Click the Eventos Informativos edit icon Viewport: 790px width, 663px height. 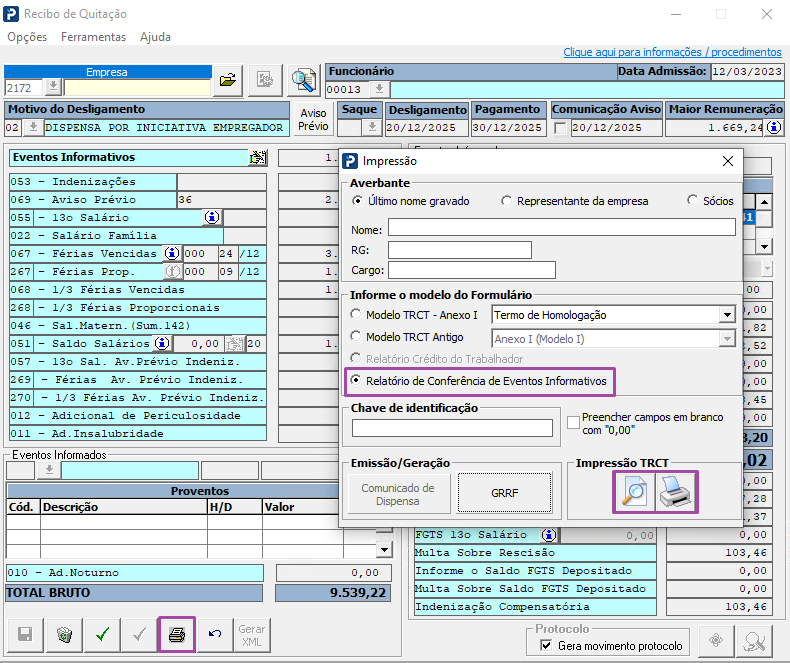click(258, 157)
